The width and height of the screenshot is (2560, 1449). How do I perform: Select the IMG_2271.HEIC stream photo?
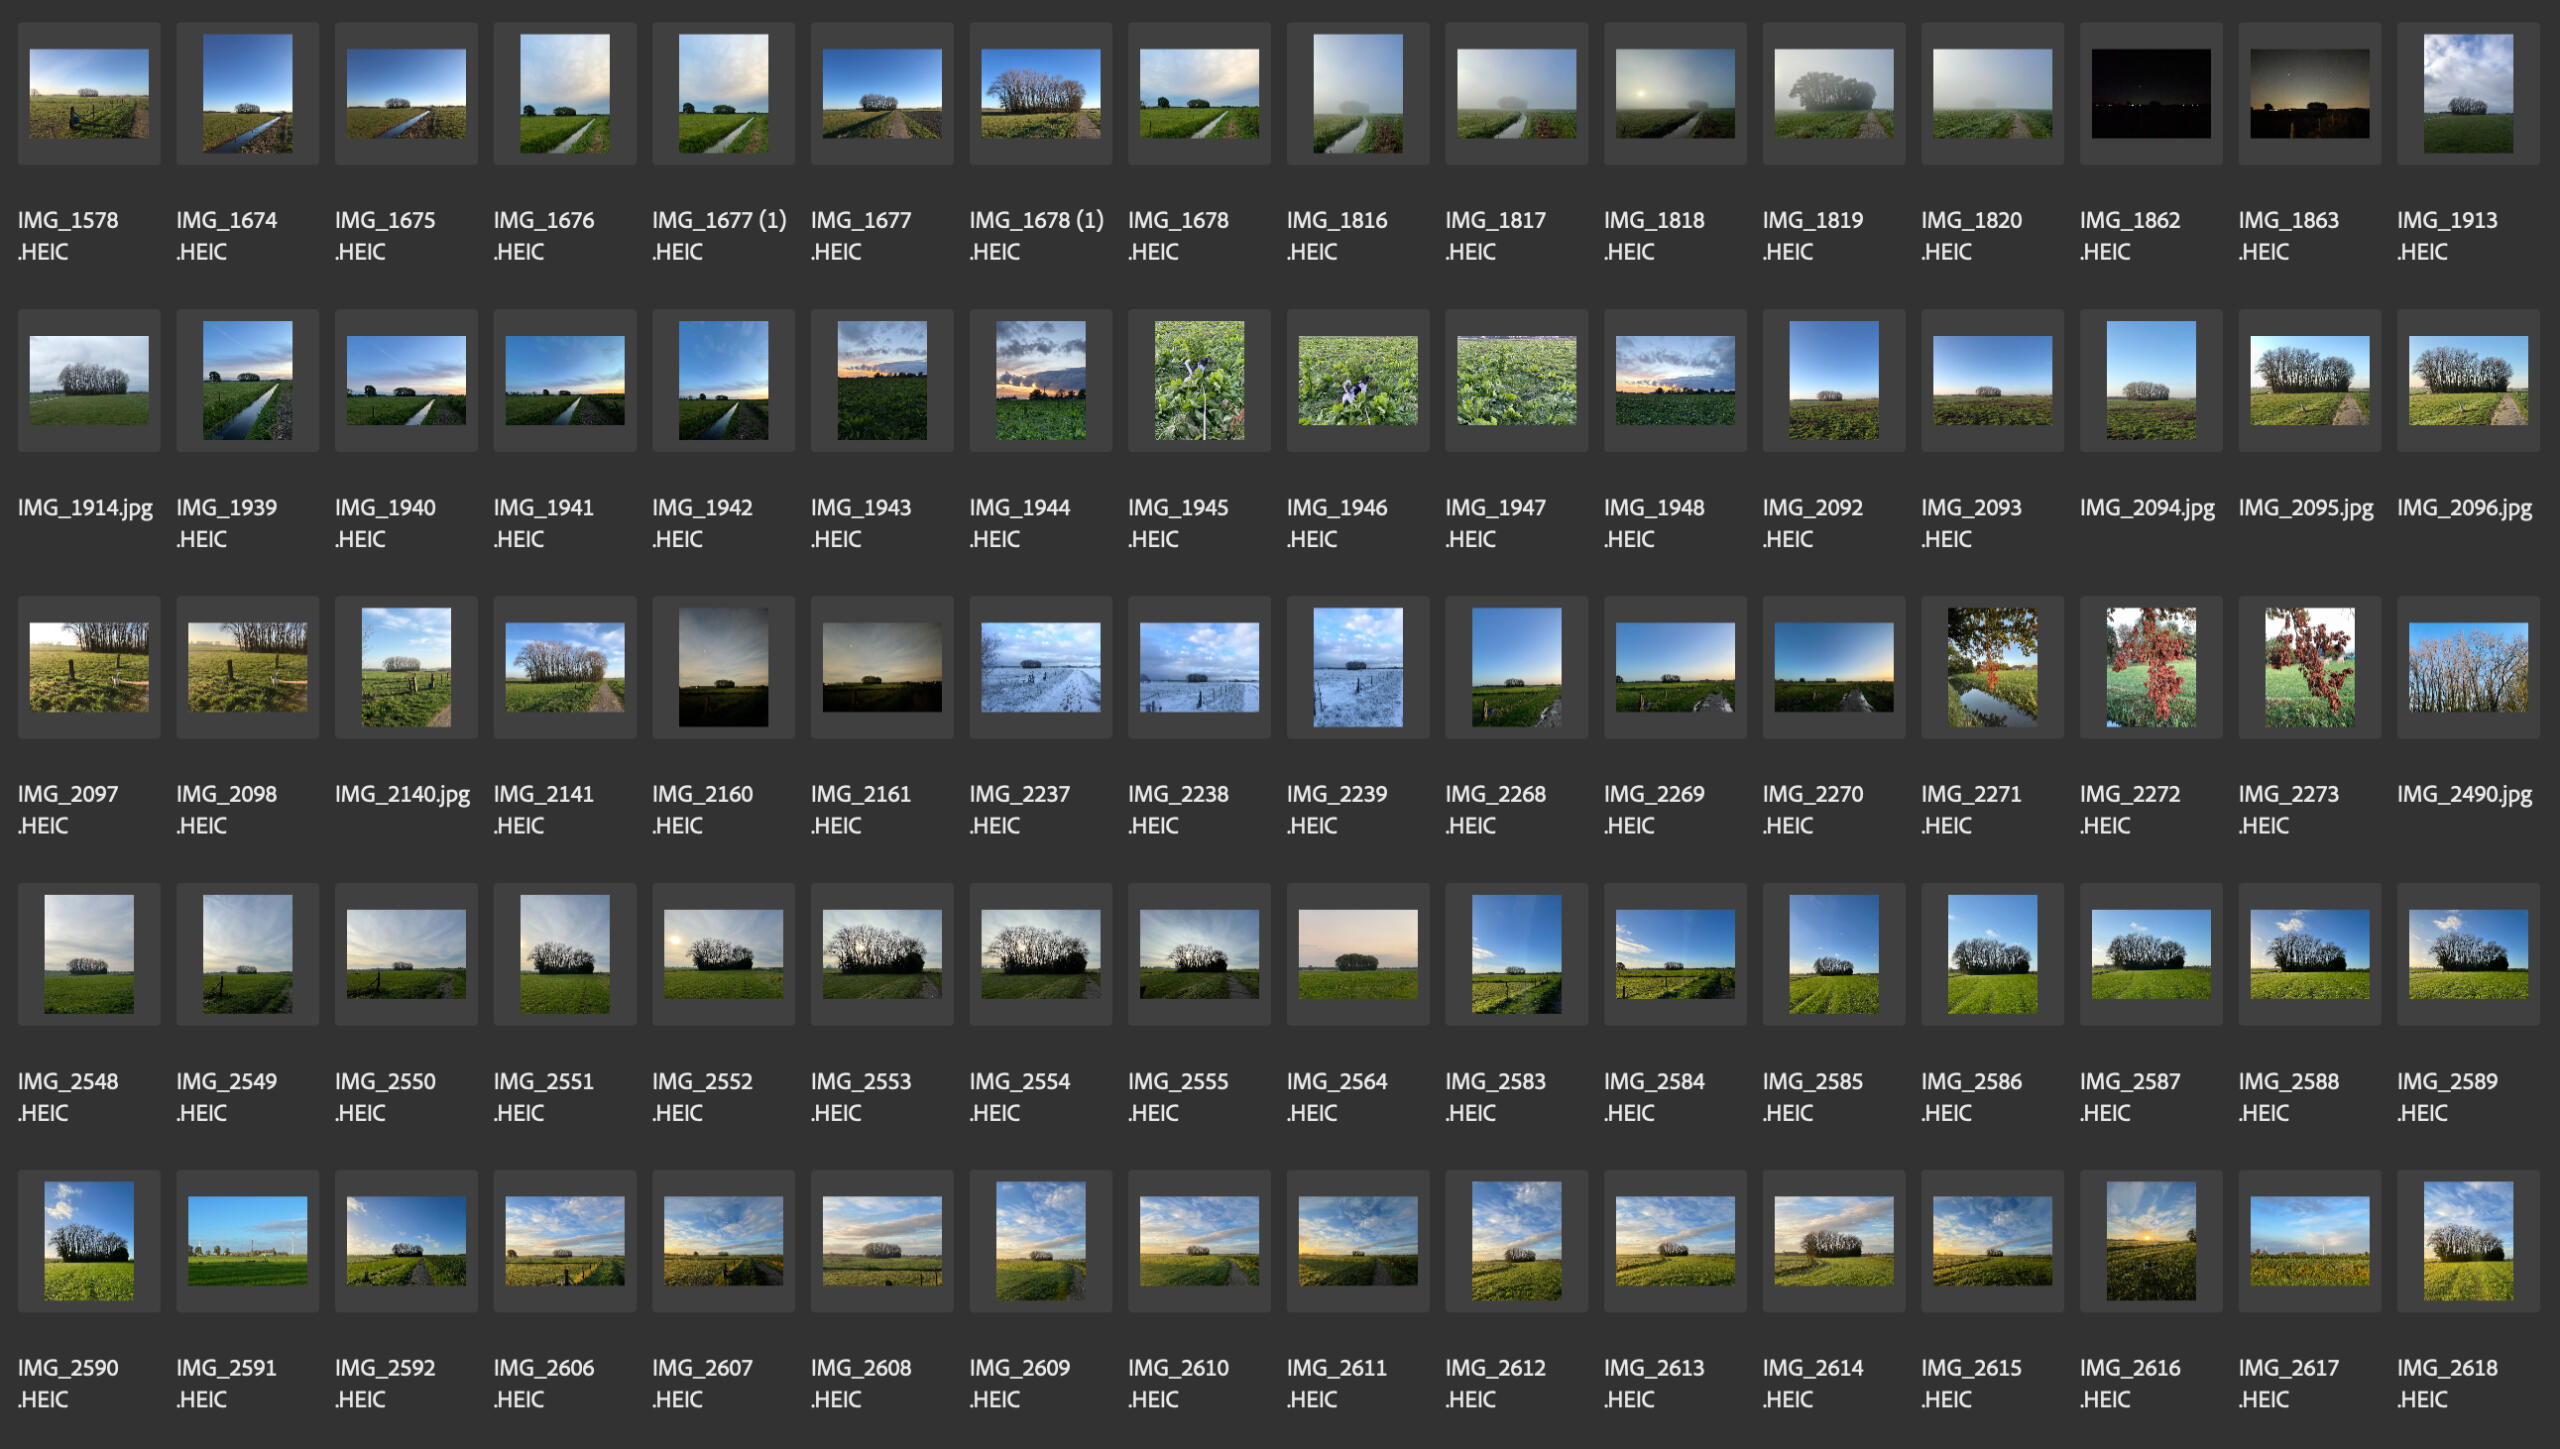[x=1991, y=667]
